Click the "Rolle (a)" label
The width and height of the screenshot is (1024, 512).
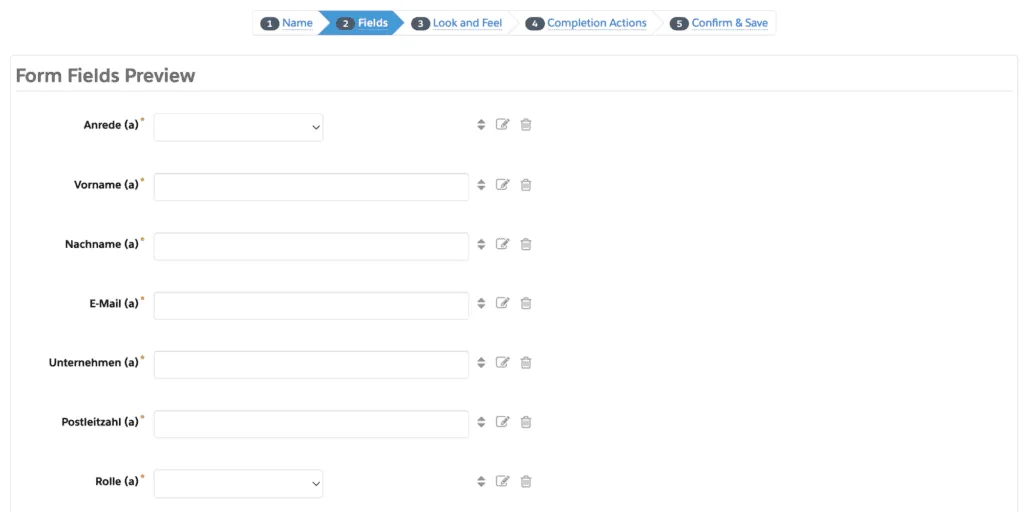(117, 481)
